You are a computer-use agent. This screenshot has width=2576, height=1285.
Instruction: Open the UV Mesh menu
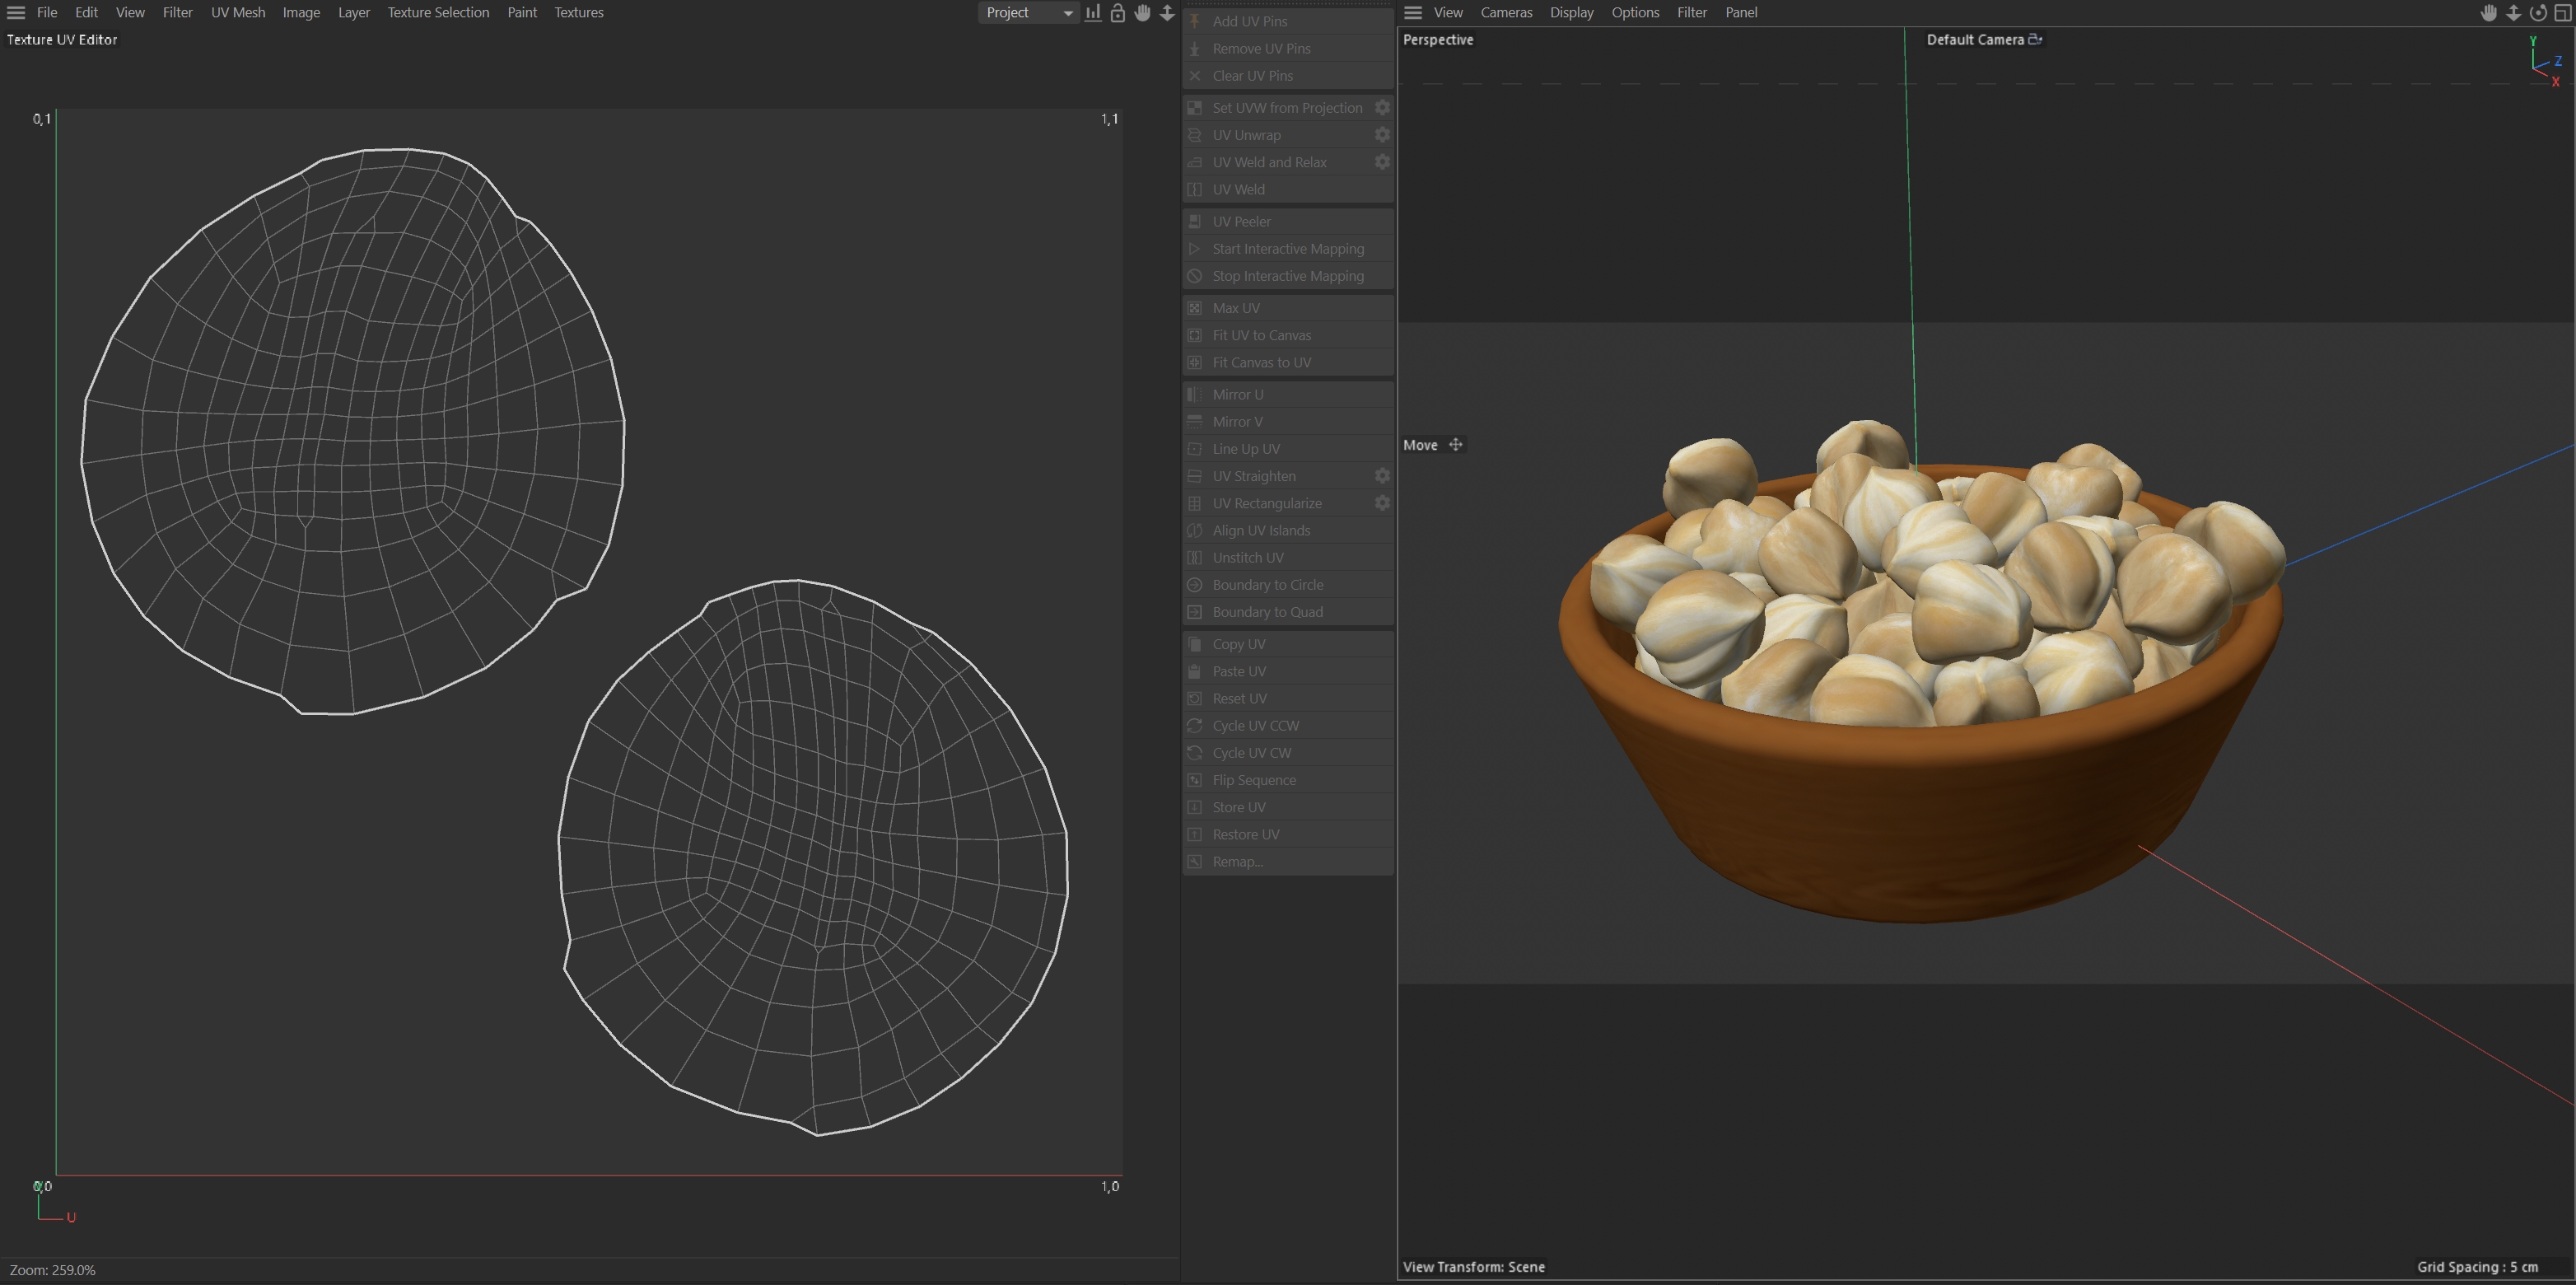click(x=238, y=13)
